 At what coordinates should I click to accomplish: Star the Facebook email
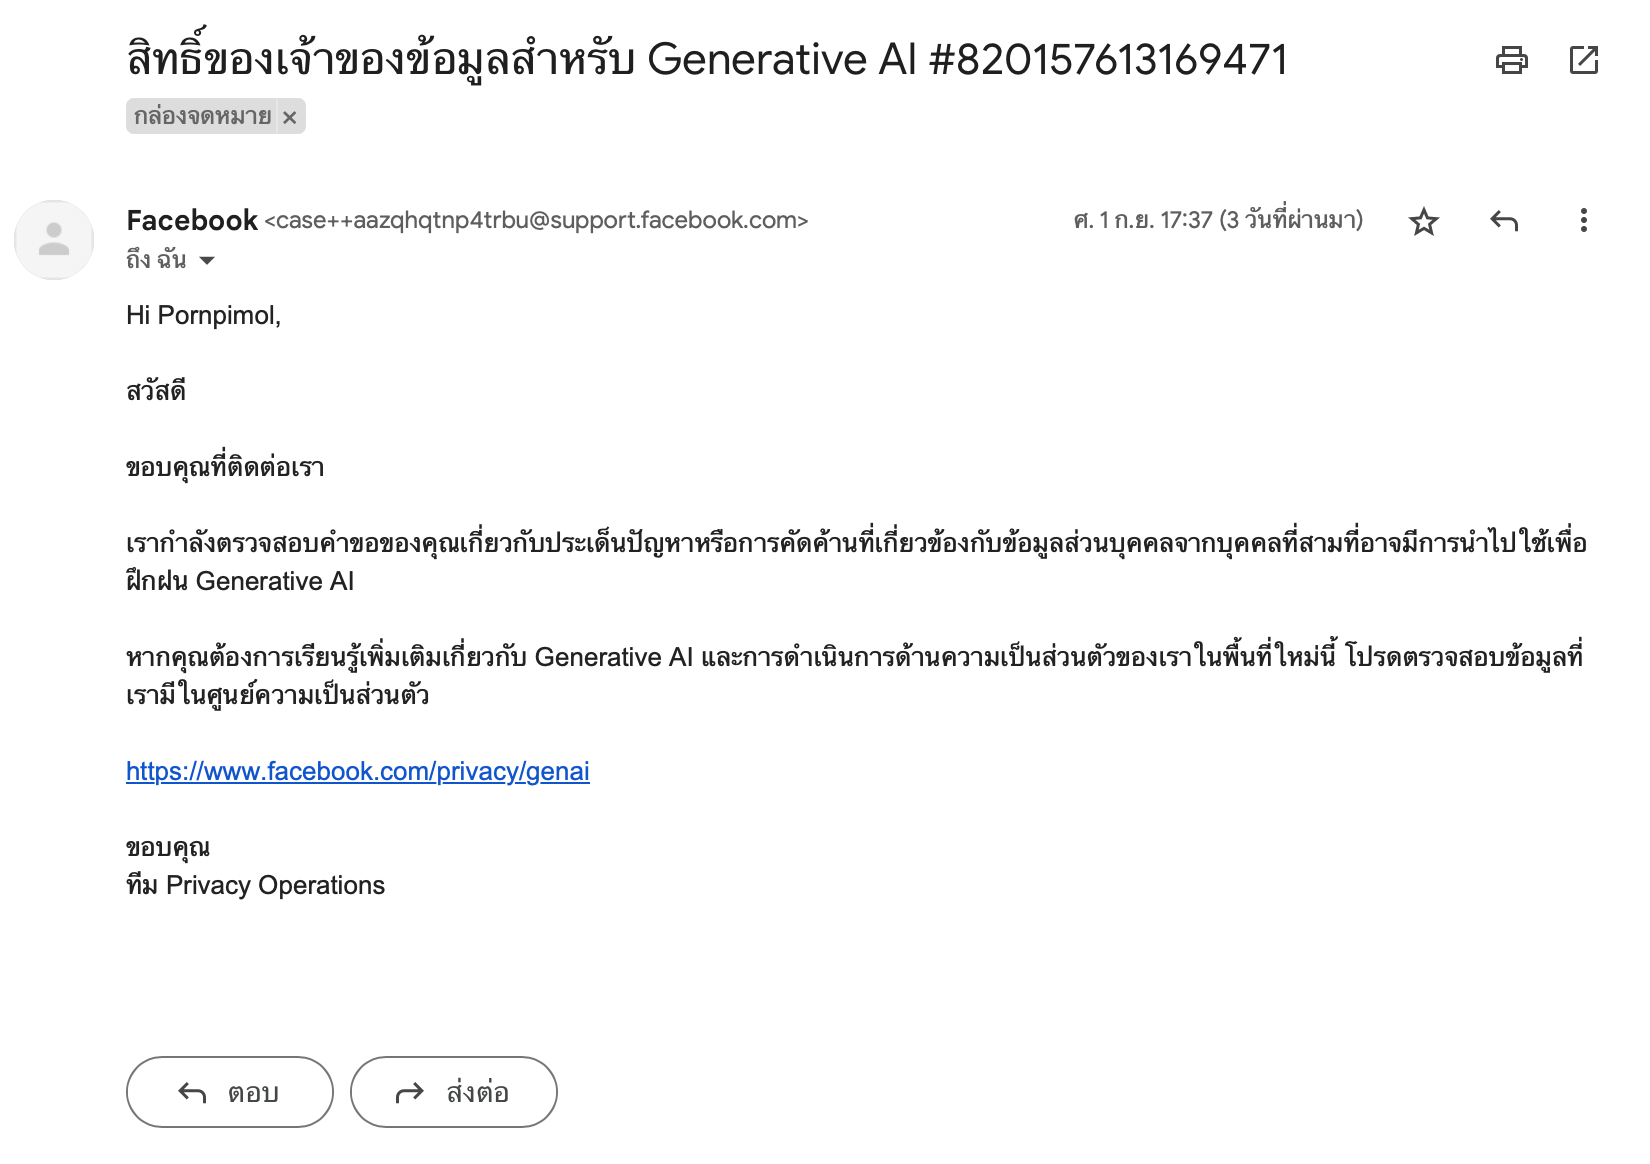pos(1423,221)
